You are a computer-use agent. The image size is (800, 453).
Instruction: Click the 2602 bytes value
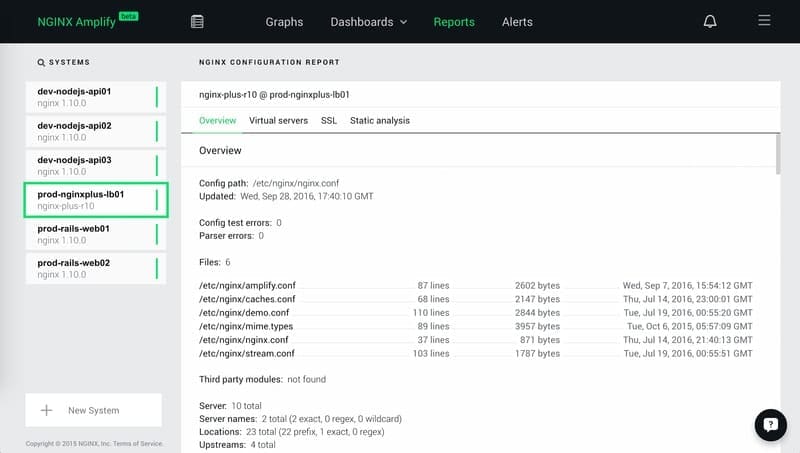[x=537, y=286]
